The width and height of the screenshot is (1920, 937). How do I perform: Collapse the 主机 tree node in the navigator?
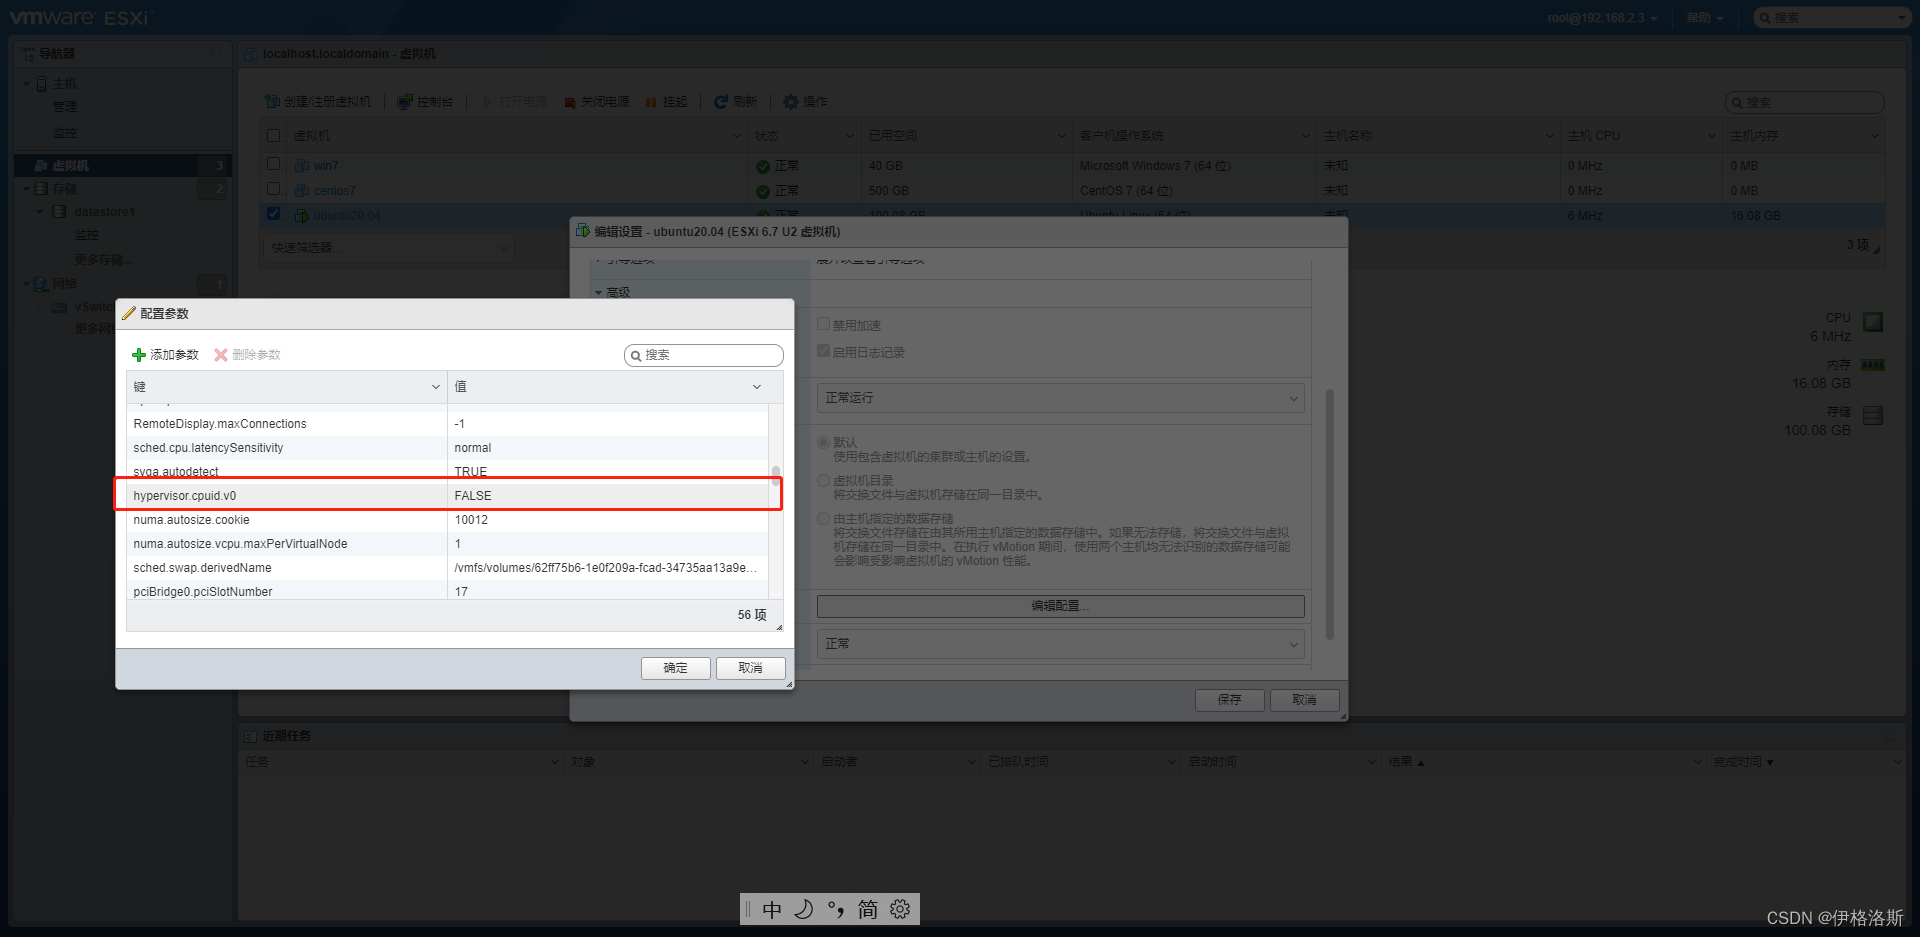click(27, 84)
